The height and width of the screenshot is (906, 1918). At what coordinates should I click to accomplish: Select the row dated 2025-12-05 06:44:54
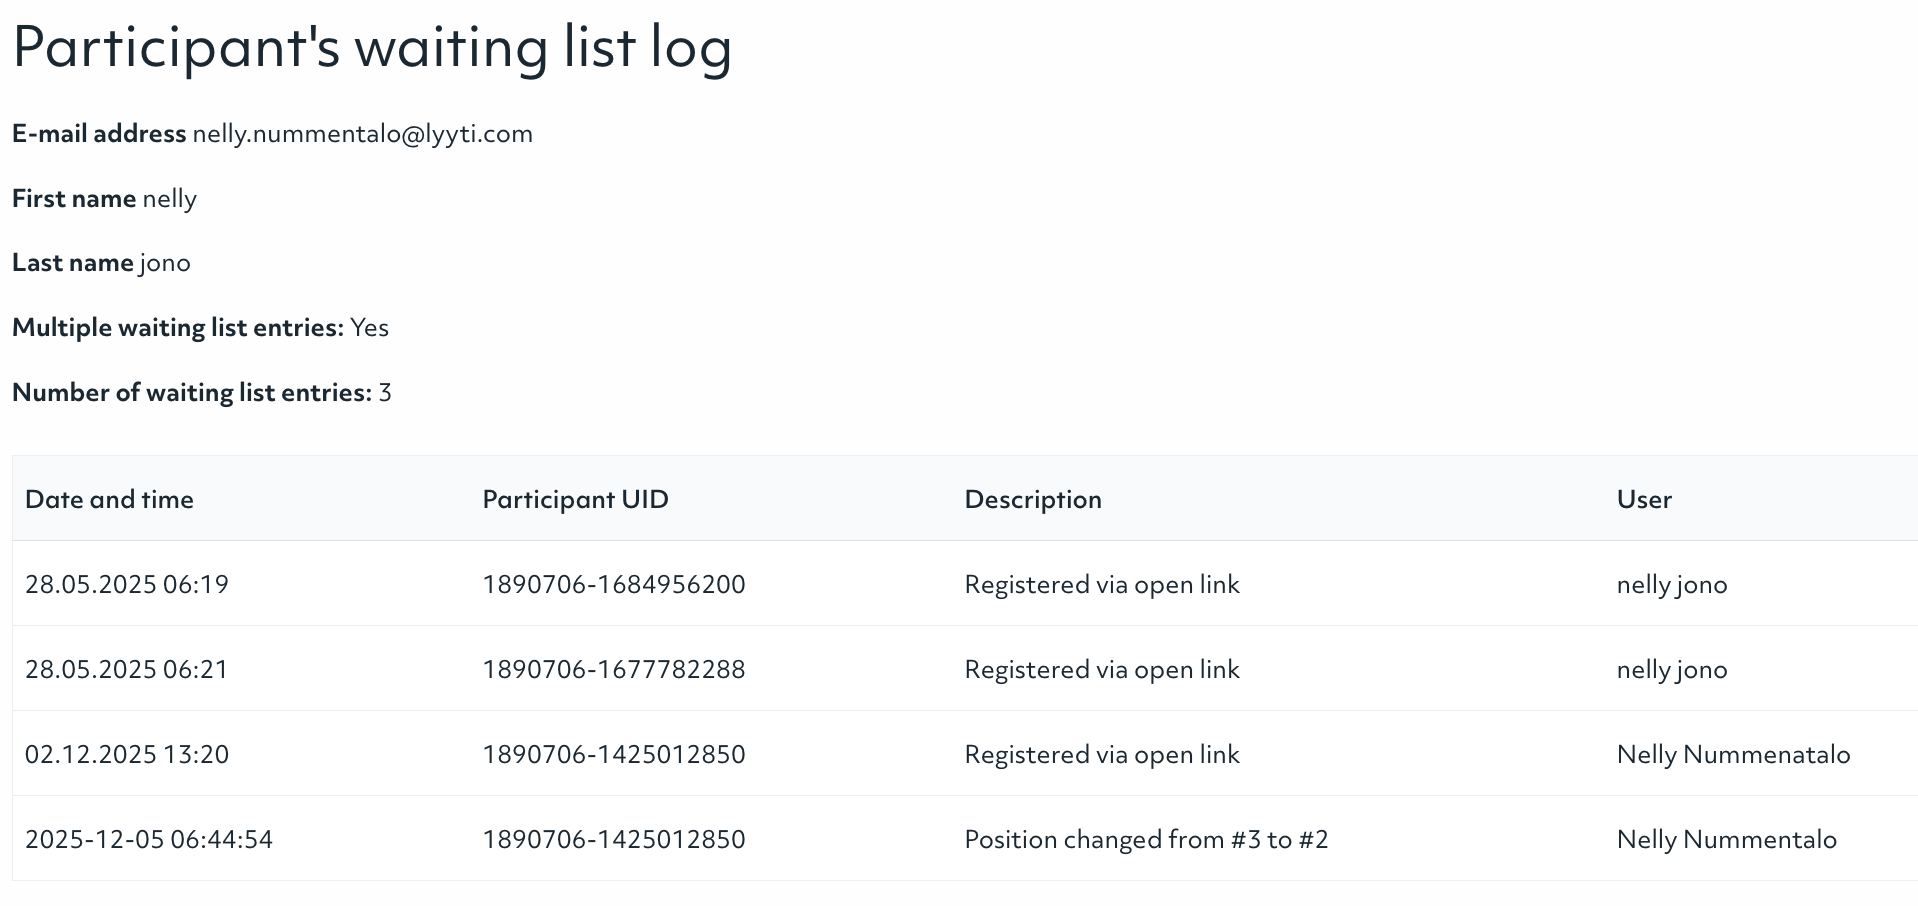pos(150,840)
